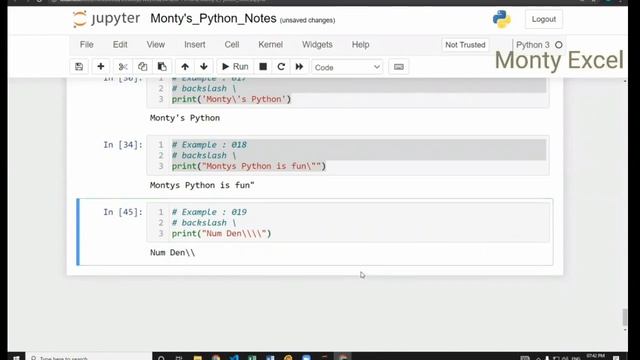Screen dimensions: 640x360
Task: Interrupt the kernel with stop icon
Action: (x=263, y=67)
